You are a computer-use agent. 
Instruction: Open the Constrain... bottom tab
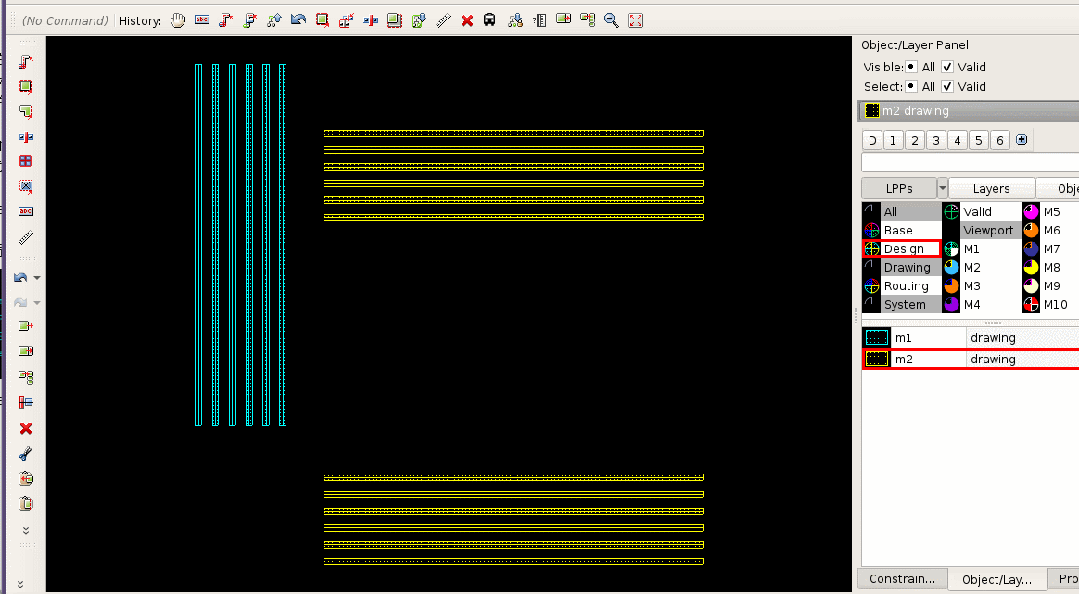pyautogui.click(x=902, y=579)
